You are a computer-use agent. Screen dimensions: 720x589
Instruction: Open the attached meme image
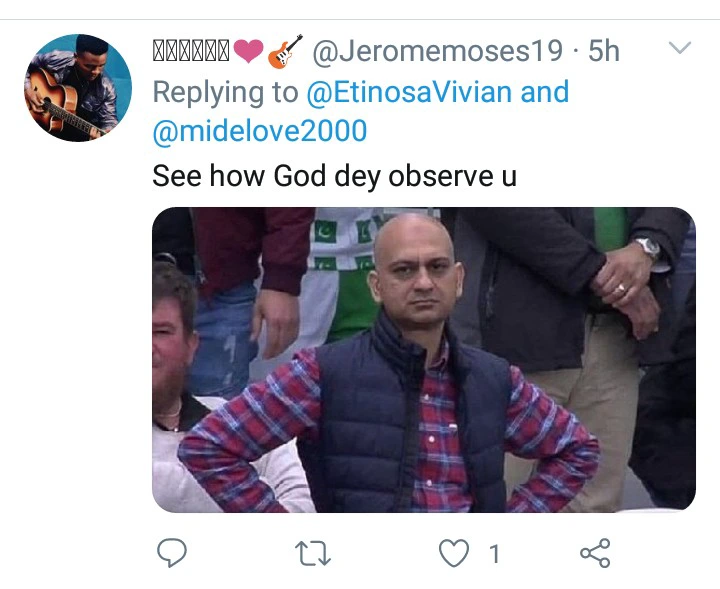pos(423,360)
